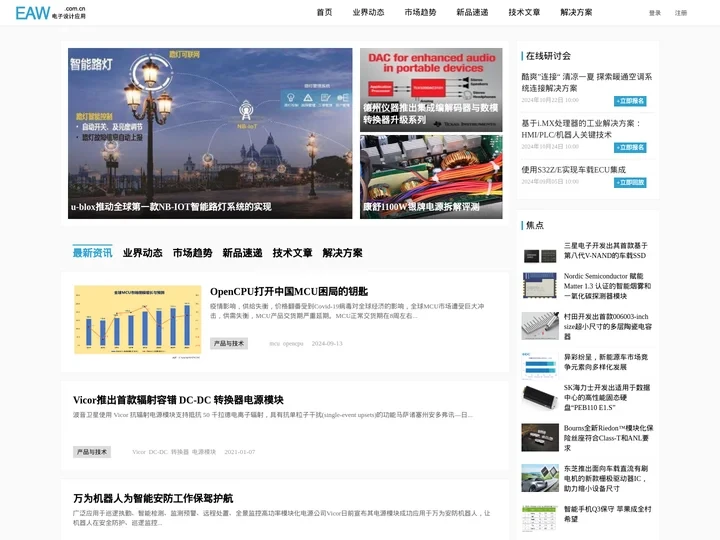Image resolution: width=720 pixels, height=540 pixels.
Task: Click the 2024-09-13 date of OpenCPU article
Action: click(x=327, y=343)
